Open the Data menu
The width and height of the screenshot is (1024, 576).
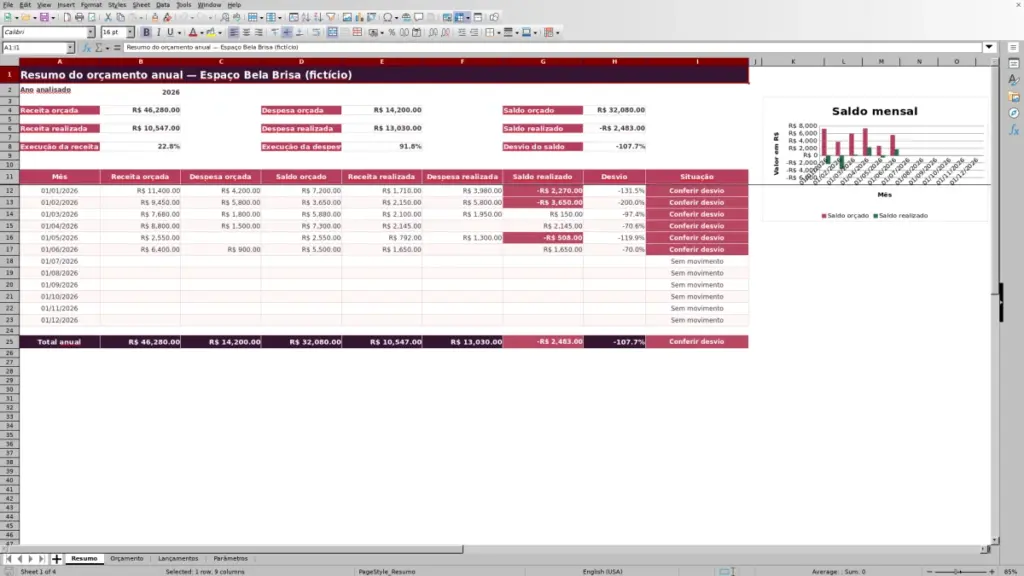pos(163,5)
